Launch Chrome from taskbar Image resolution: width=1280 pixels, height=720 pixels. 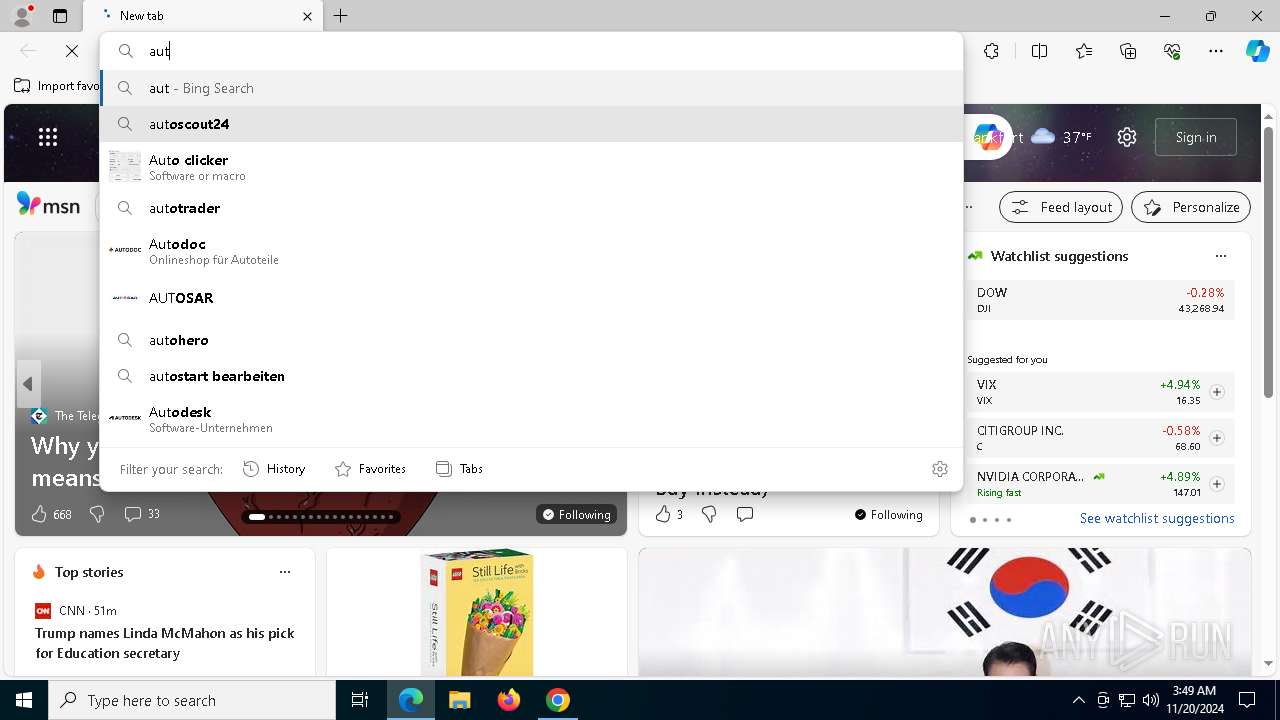[x=558, y=700]
